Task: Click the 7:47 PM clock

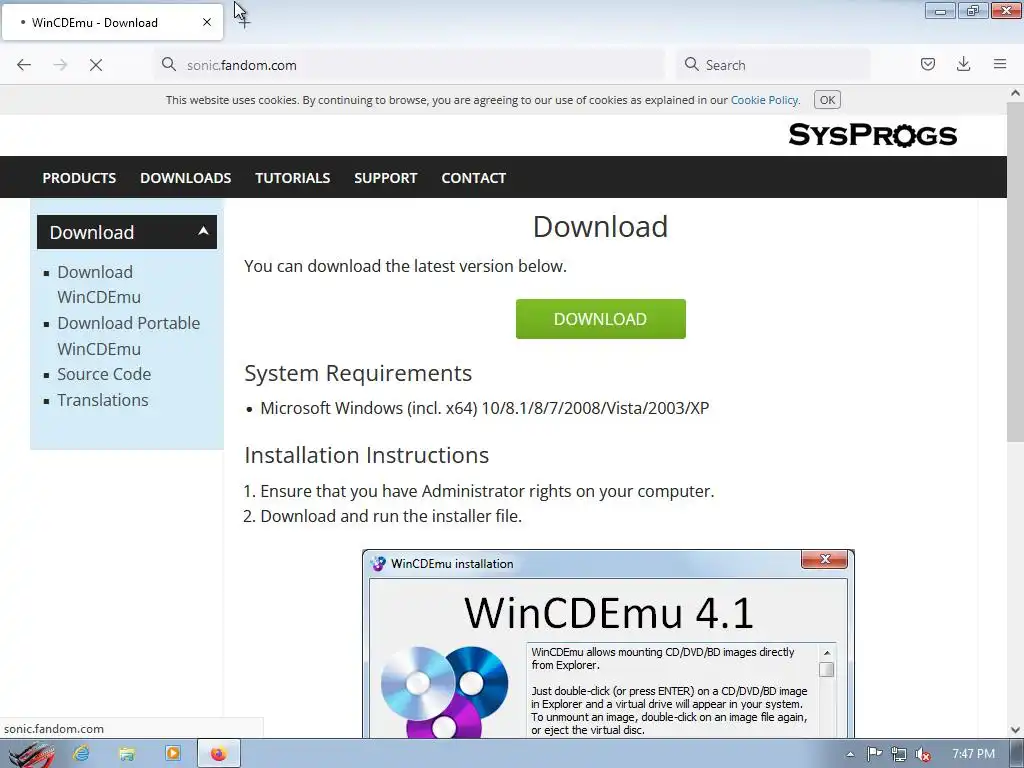Action: pyautogui.click(x=973, y=754)
